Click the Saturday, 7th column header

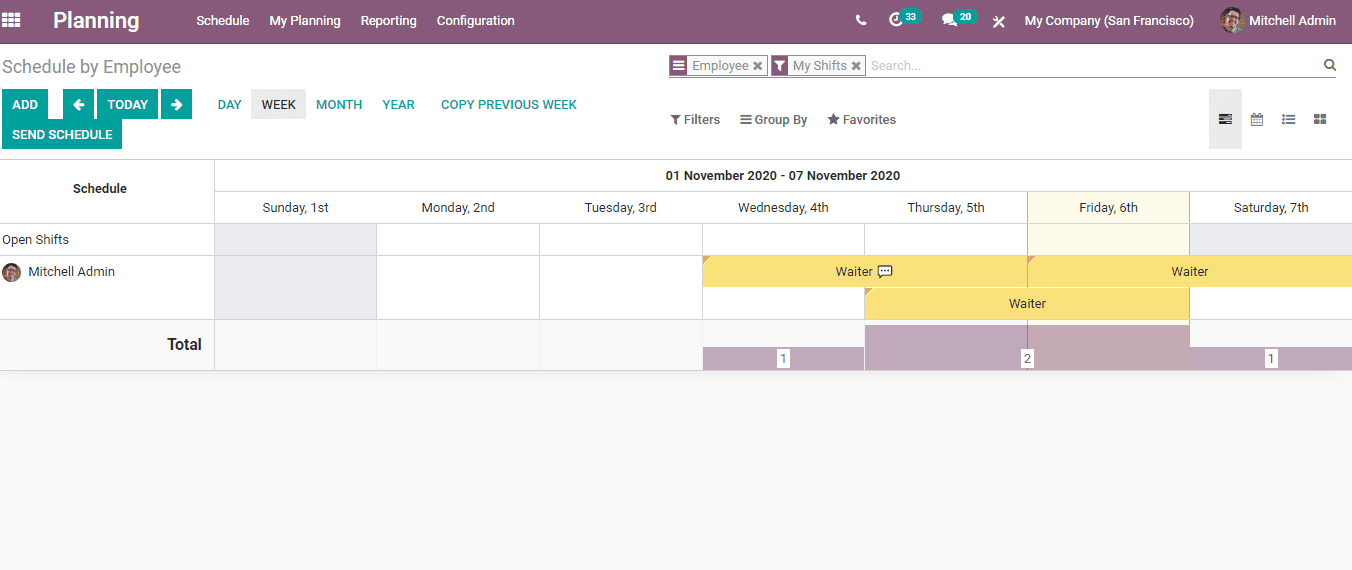1271,208
